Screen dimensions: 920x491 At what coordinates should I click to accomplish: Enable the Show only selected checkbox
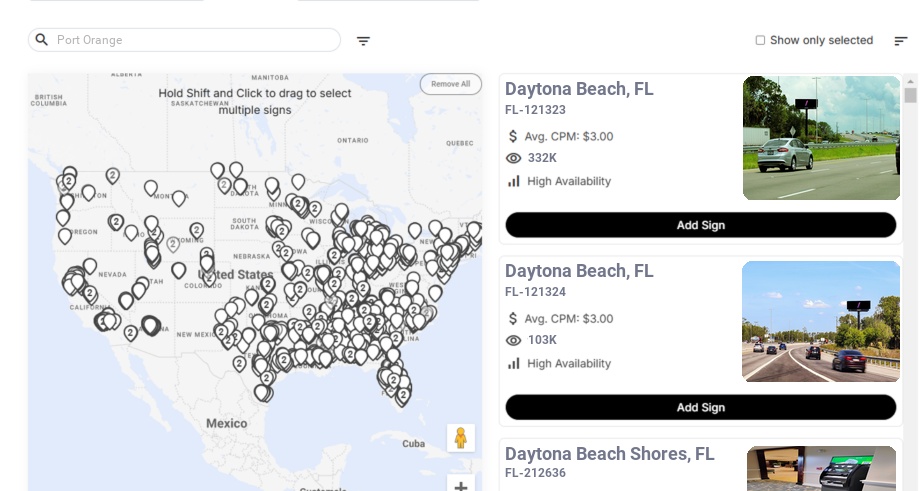[x=760, y=41]
